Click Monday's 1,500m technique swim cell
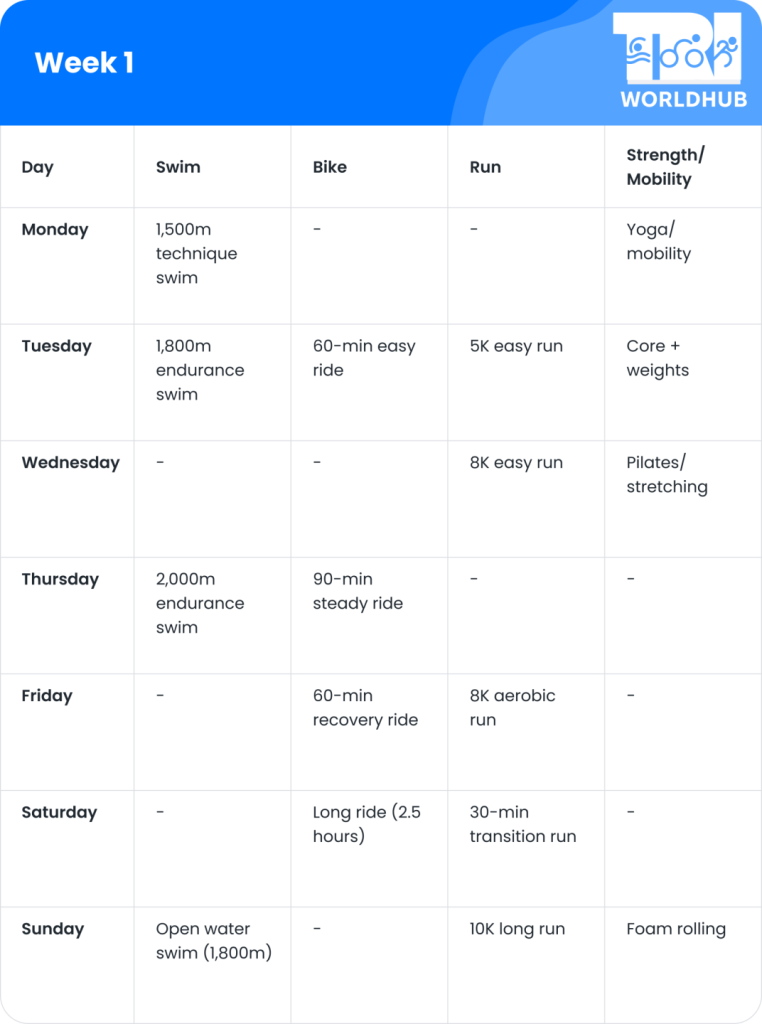762x1024 pixels. (x=196, y=254)
